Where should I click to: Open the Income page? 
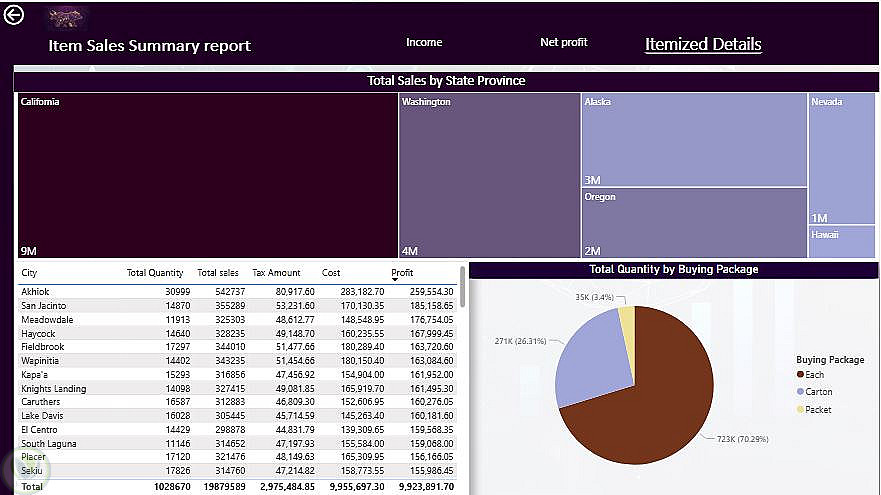(424, 42)
